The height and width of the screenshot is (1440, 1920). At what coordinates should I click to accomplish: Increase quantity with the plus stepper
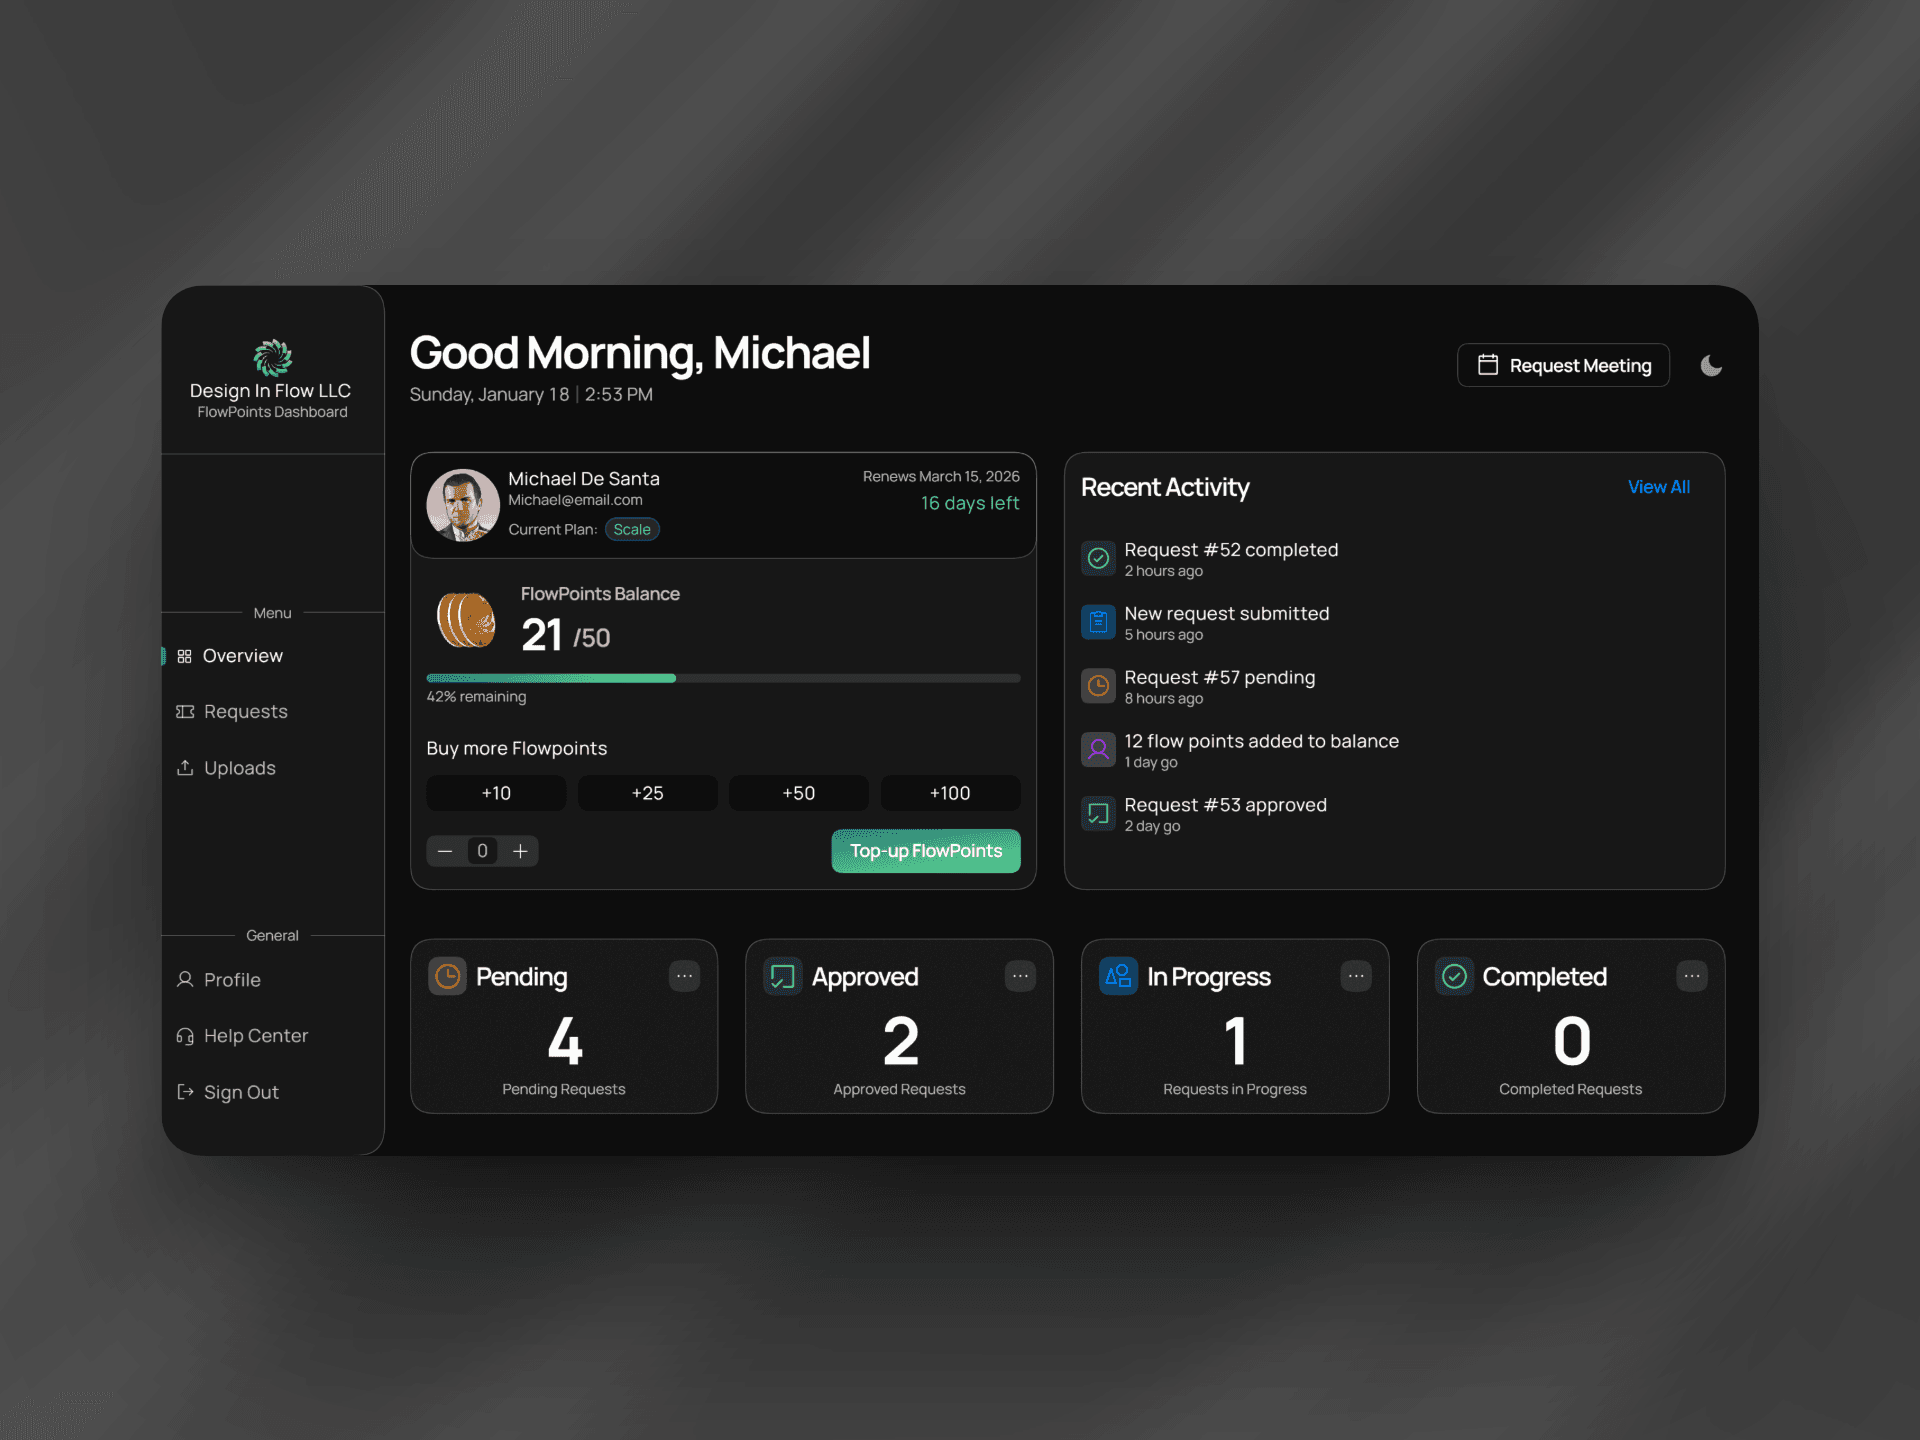(520, 851)
